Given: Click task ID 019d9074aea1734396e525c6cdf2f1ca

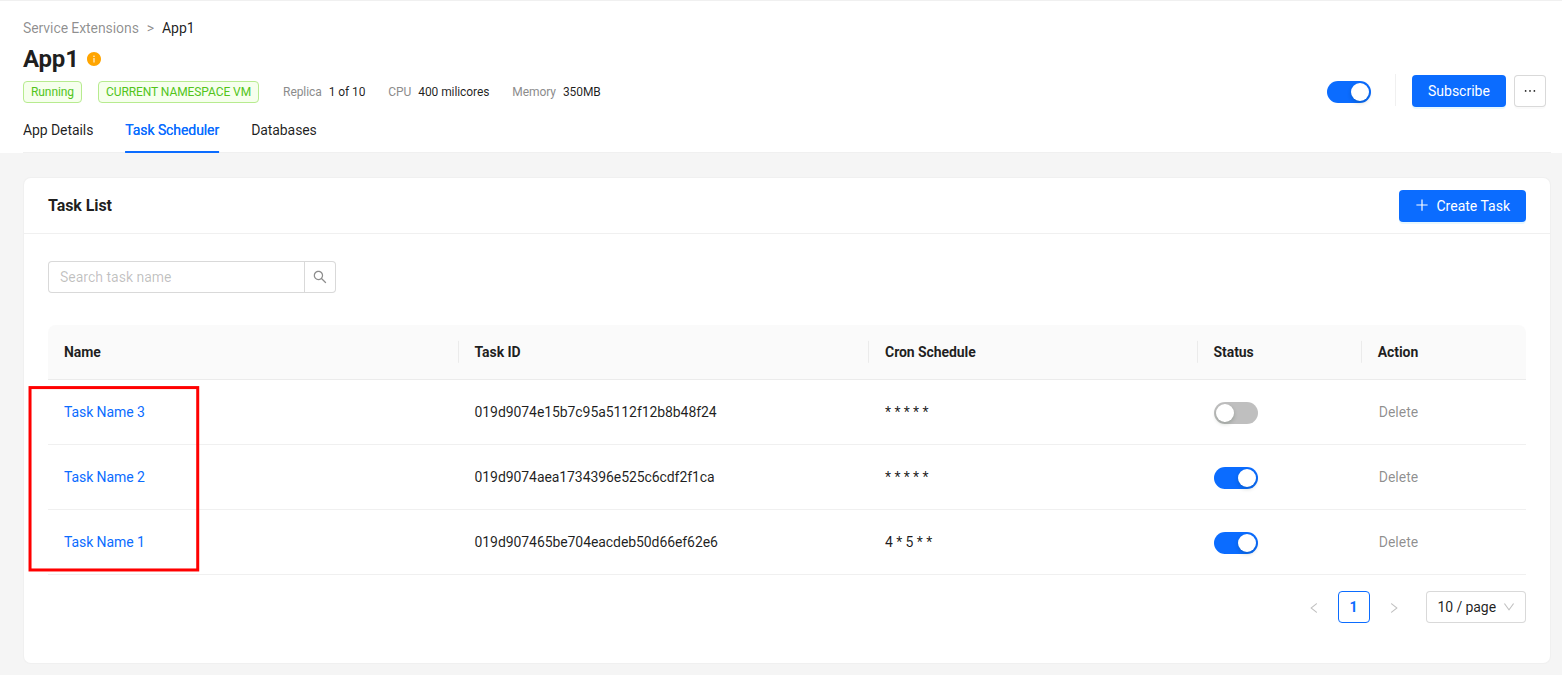Looking at the screenshot, I should coord(594,477).
